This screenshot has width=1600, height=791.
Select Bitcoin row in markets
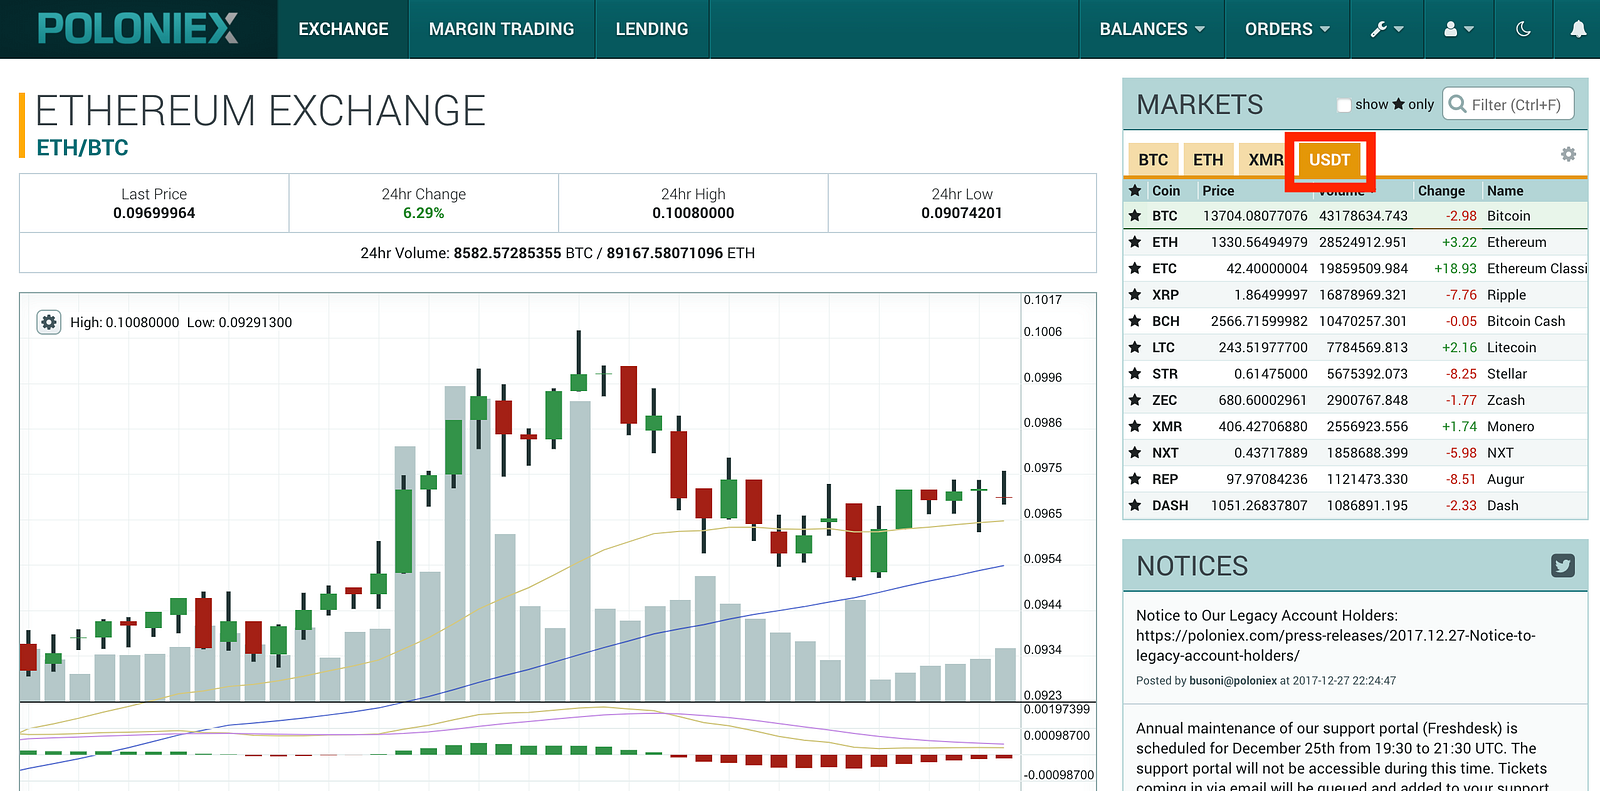1355,216
